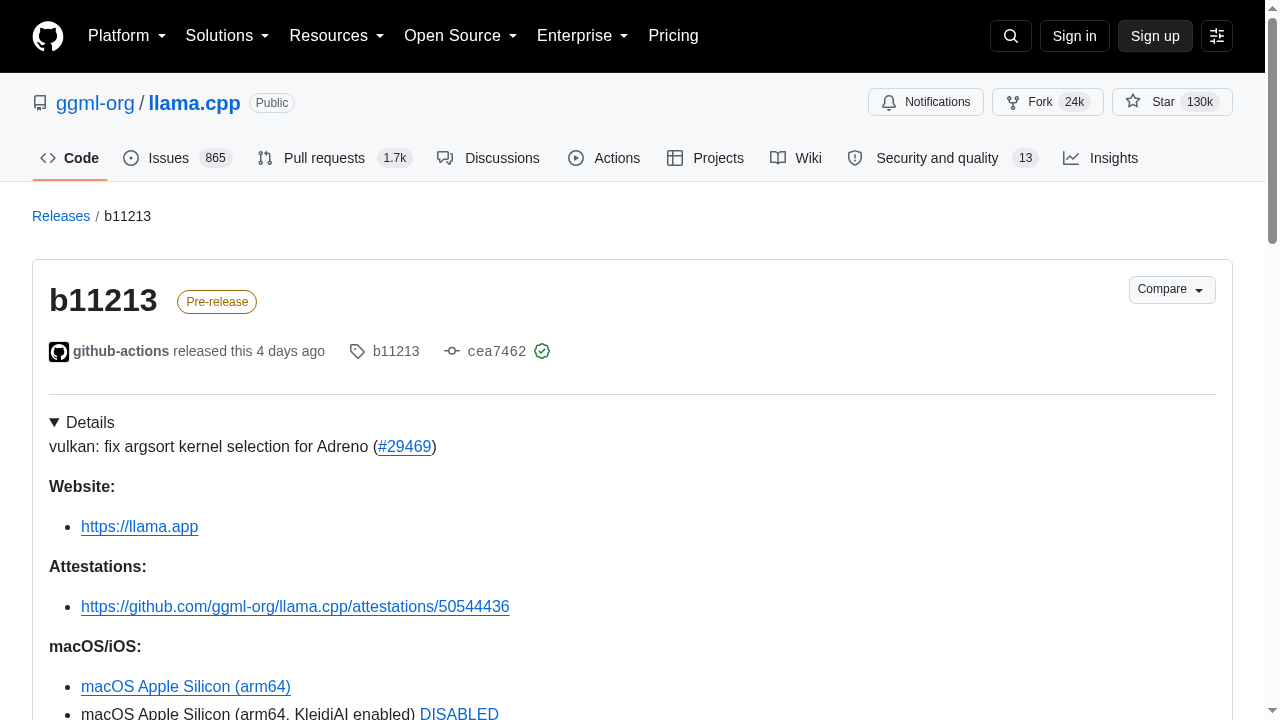Click the cea7462 commit hash
This screenshot has width=1280, height=720.
(497, 351)
